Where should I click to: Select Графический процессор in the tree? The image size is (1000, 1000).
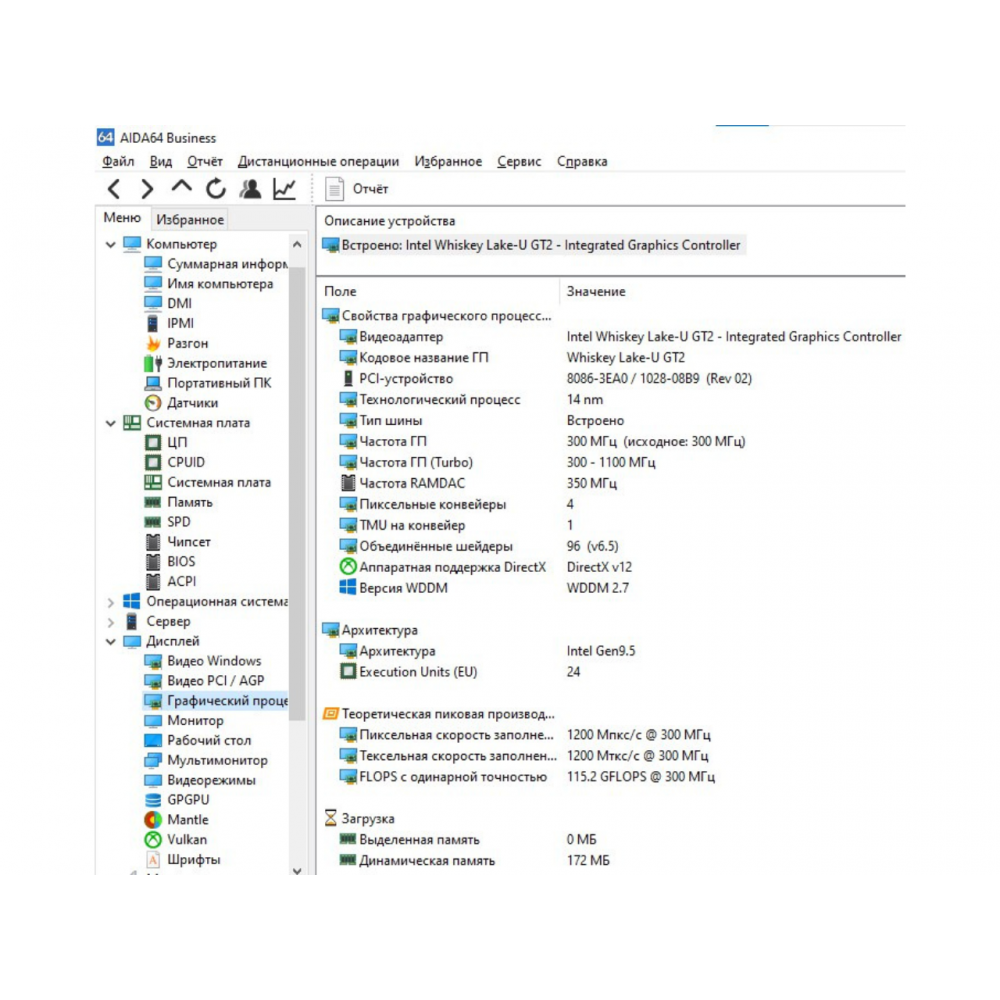click(216, 701)
